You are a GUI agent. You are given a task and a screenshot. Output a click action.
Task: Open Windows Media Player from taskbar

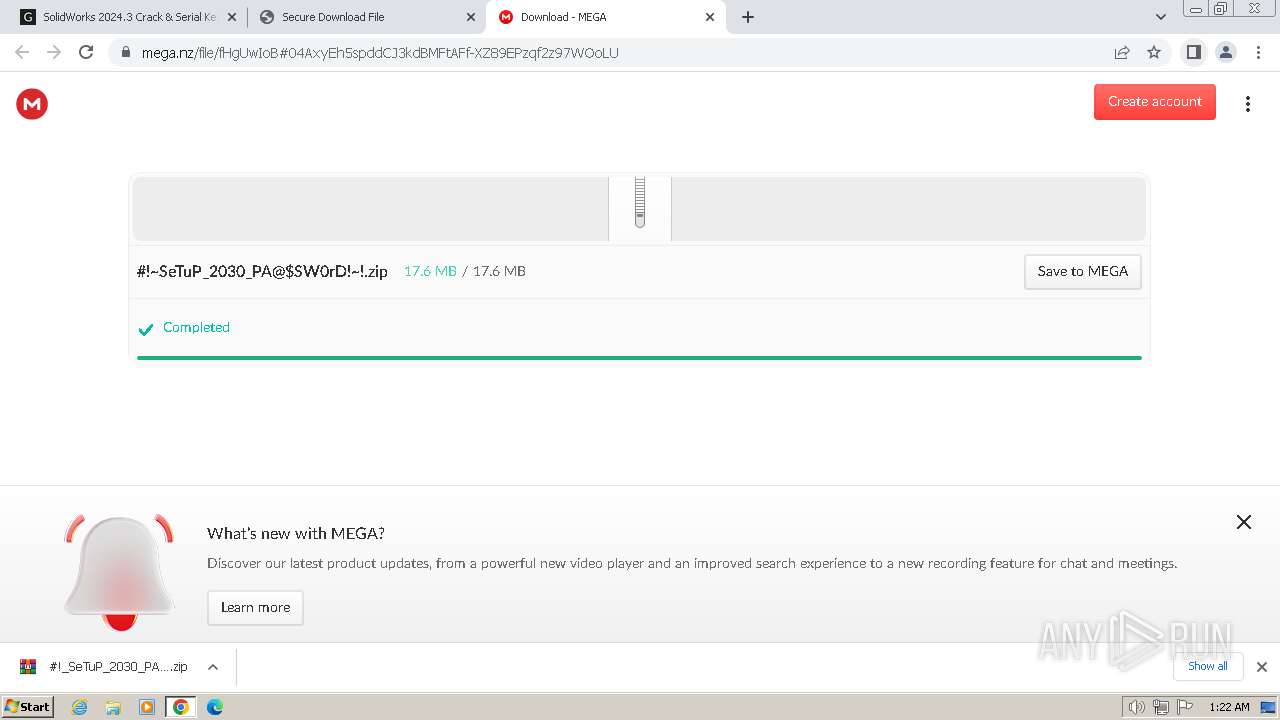pyautogui.click(x=147, y=707)
